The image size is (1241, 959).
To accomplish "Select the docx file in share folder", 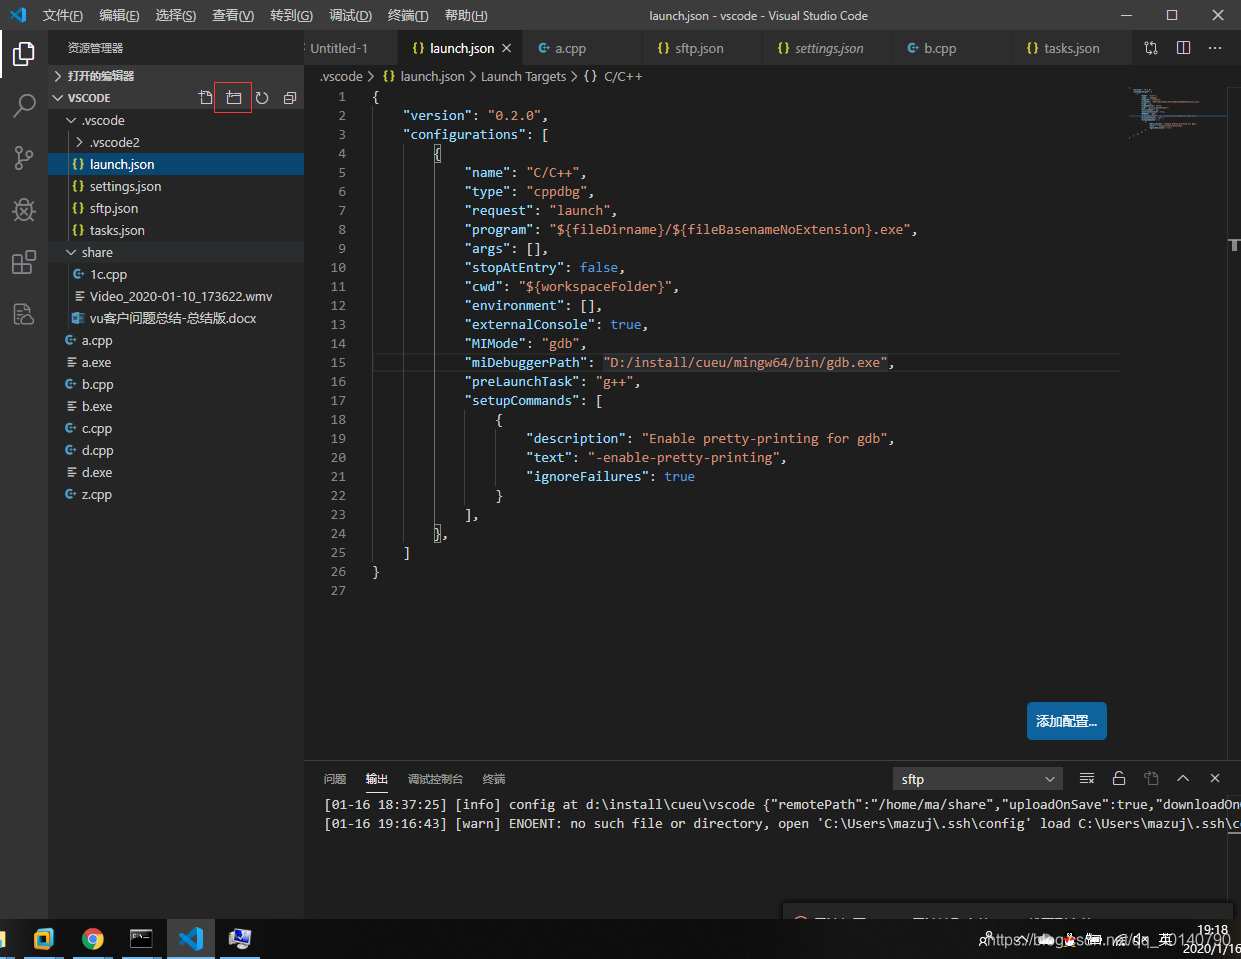I will pos(176,318).
